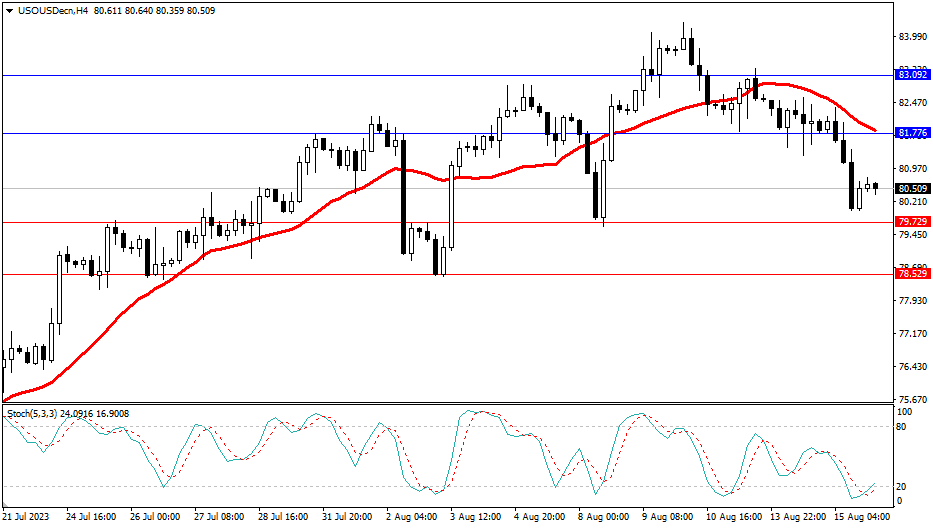Click the 83.990 value on price scale
Image resolution: width=933 pixels, height=528 pixels.
911,37
